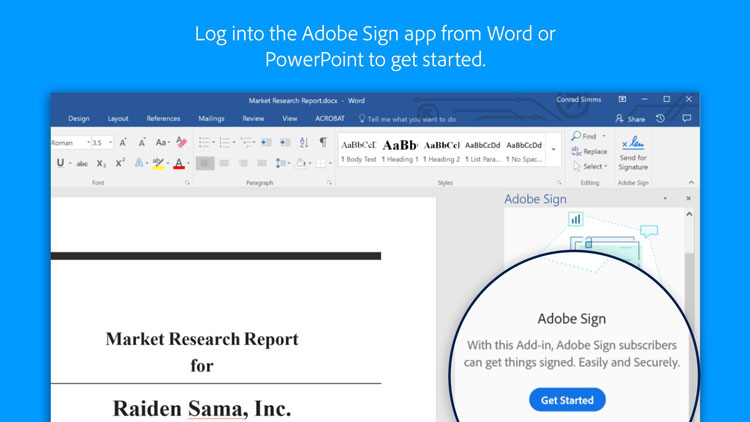Open the Mailings tab
This screenshot has height=422, width=750.
[x=211, y=119]
